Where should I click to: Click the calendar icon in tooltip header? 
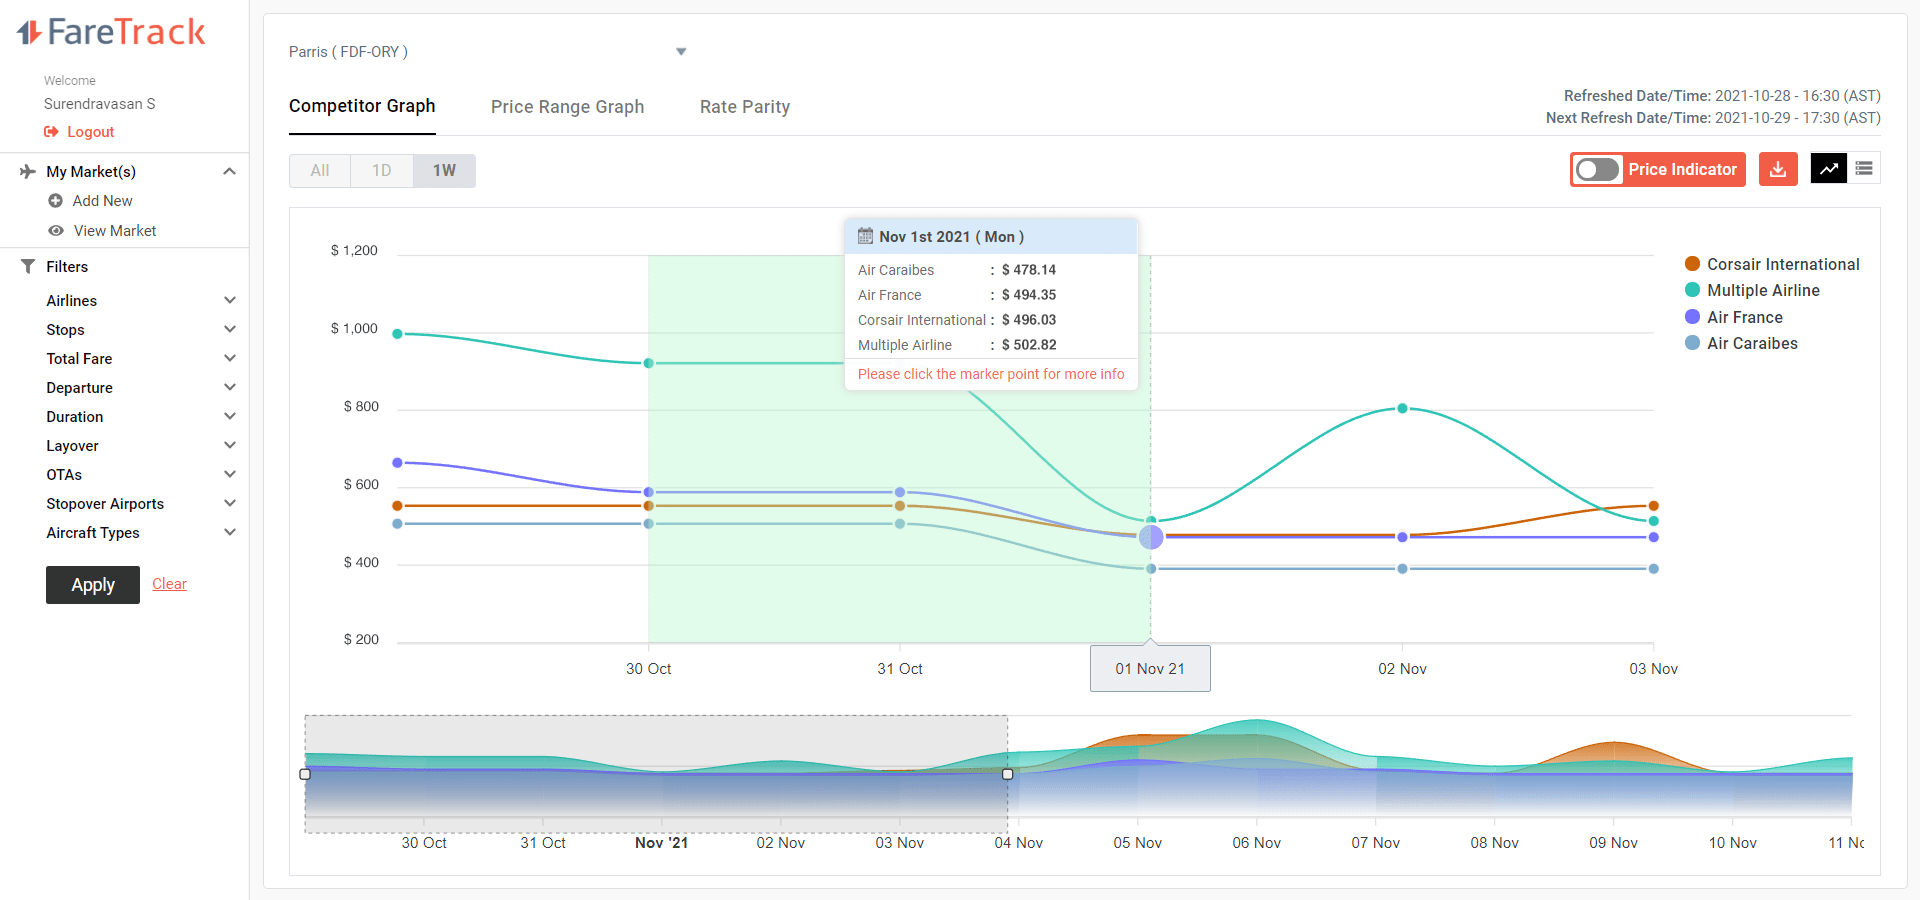click(865, 237)
